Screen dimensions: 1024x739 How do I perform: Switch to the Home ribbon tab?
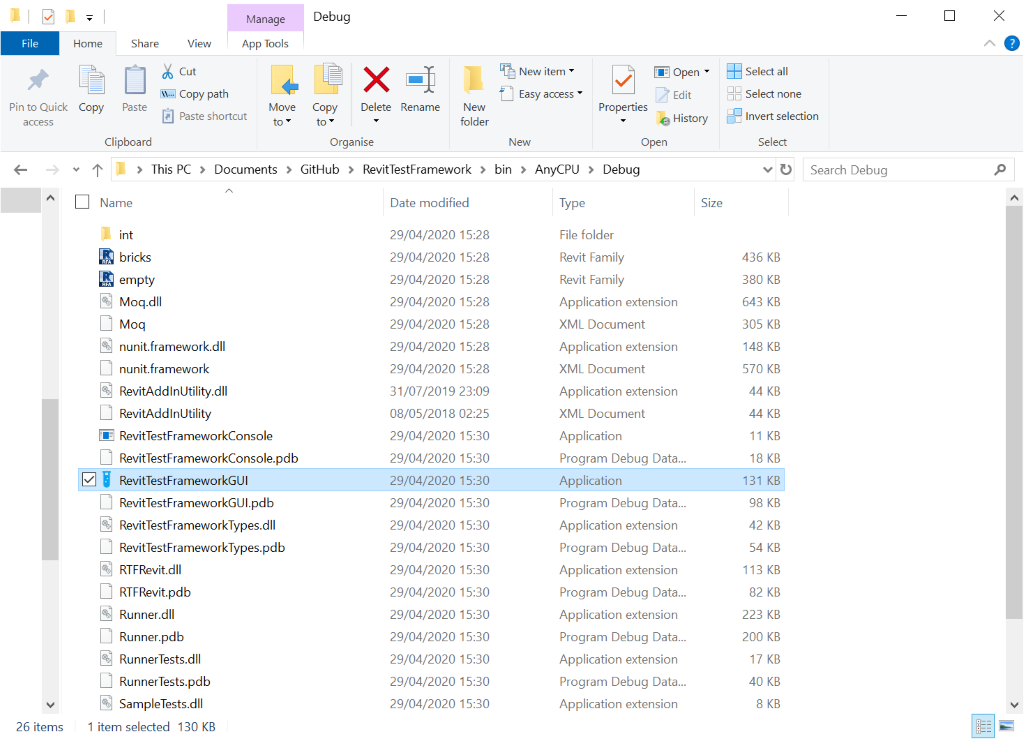88,43
